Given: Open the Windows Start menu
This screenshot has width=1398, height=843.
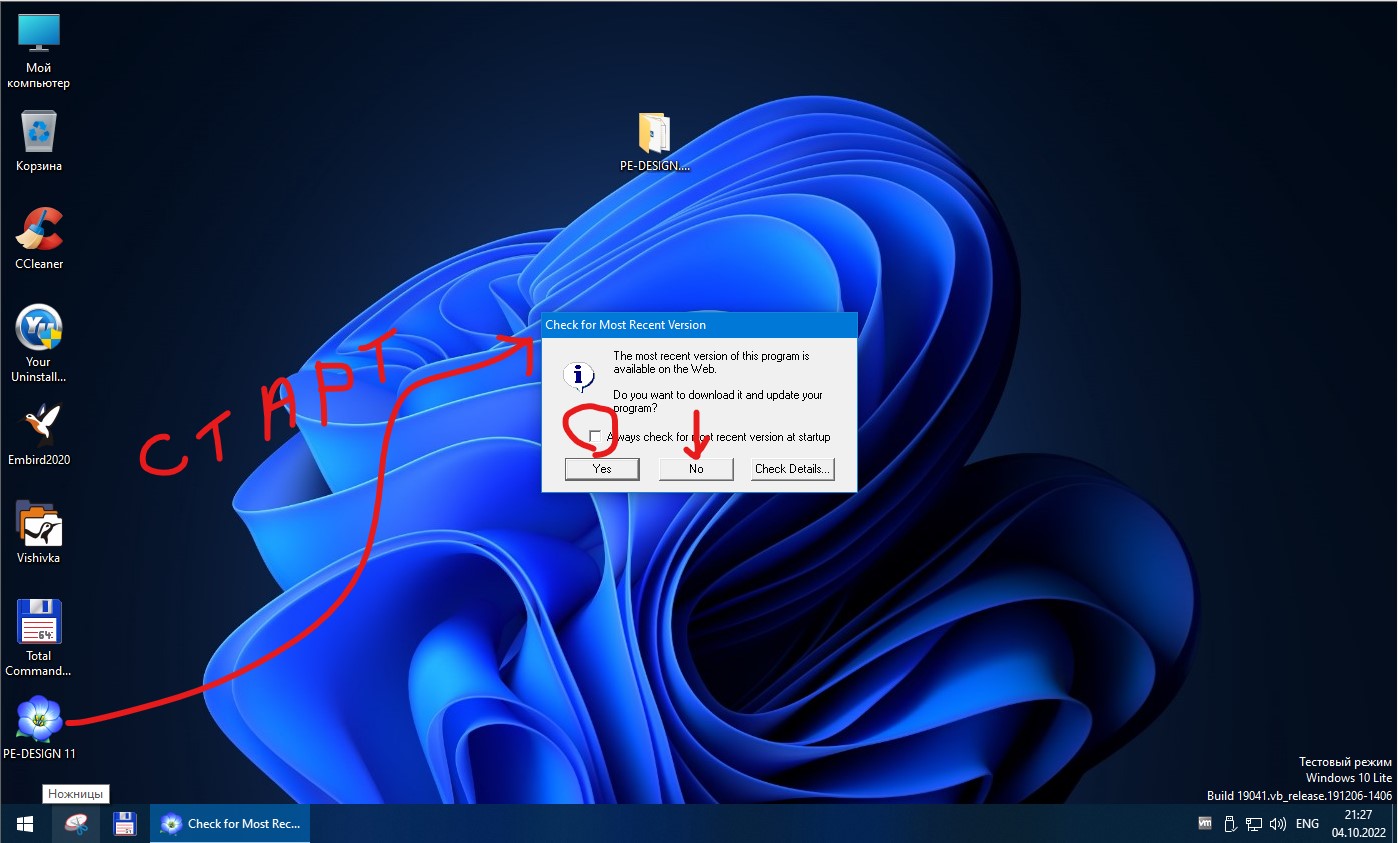Looking at the screenshot, I should 25,824.
